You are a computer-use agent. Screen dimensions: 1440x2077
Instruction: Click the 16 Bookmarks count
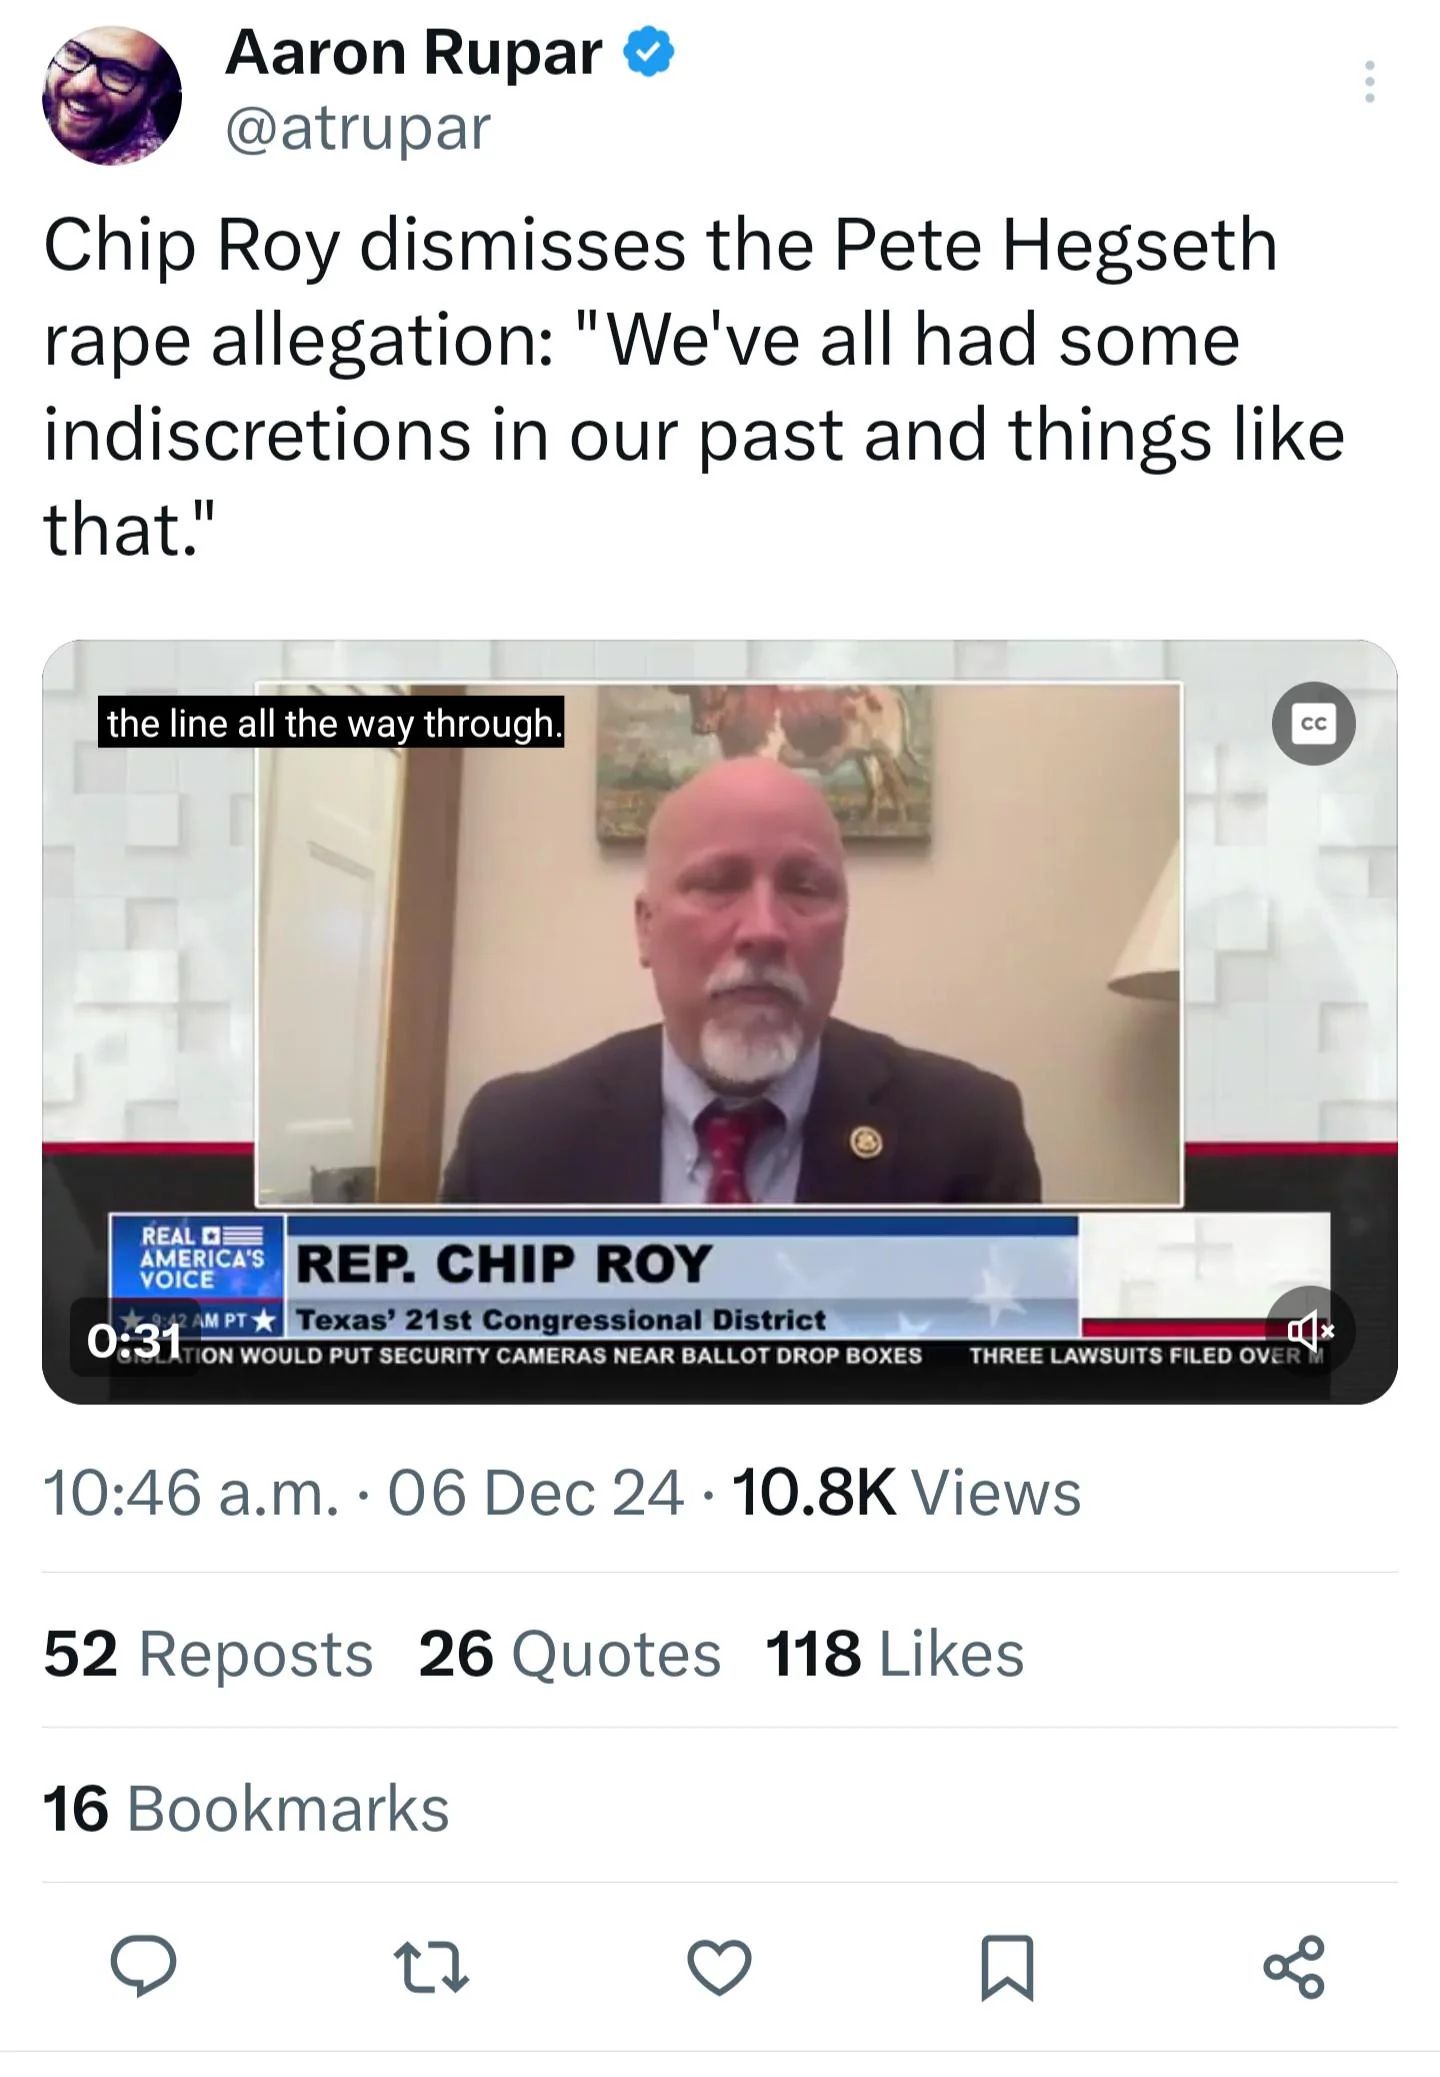(246, 1808)
